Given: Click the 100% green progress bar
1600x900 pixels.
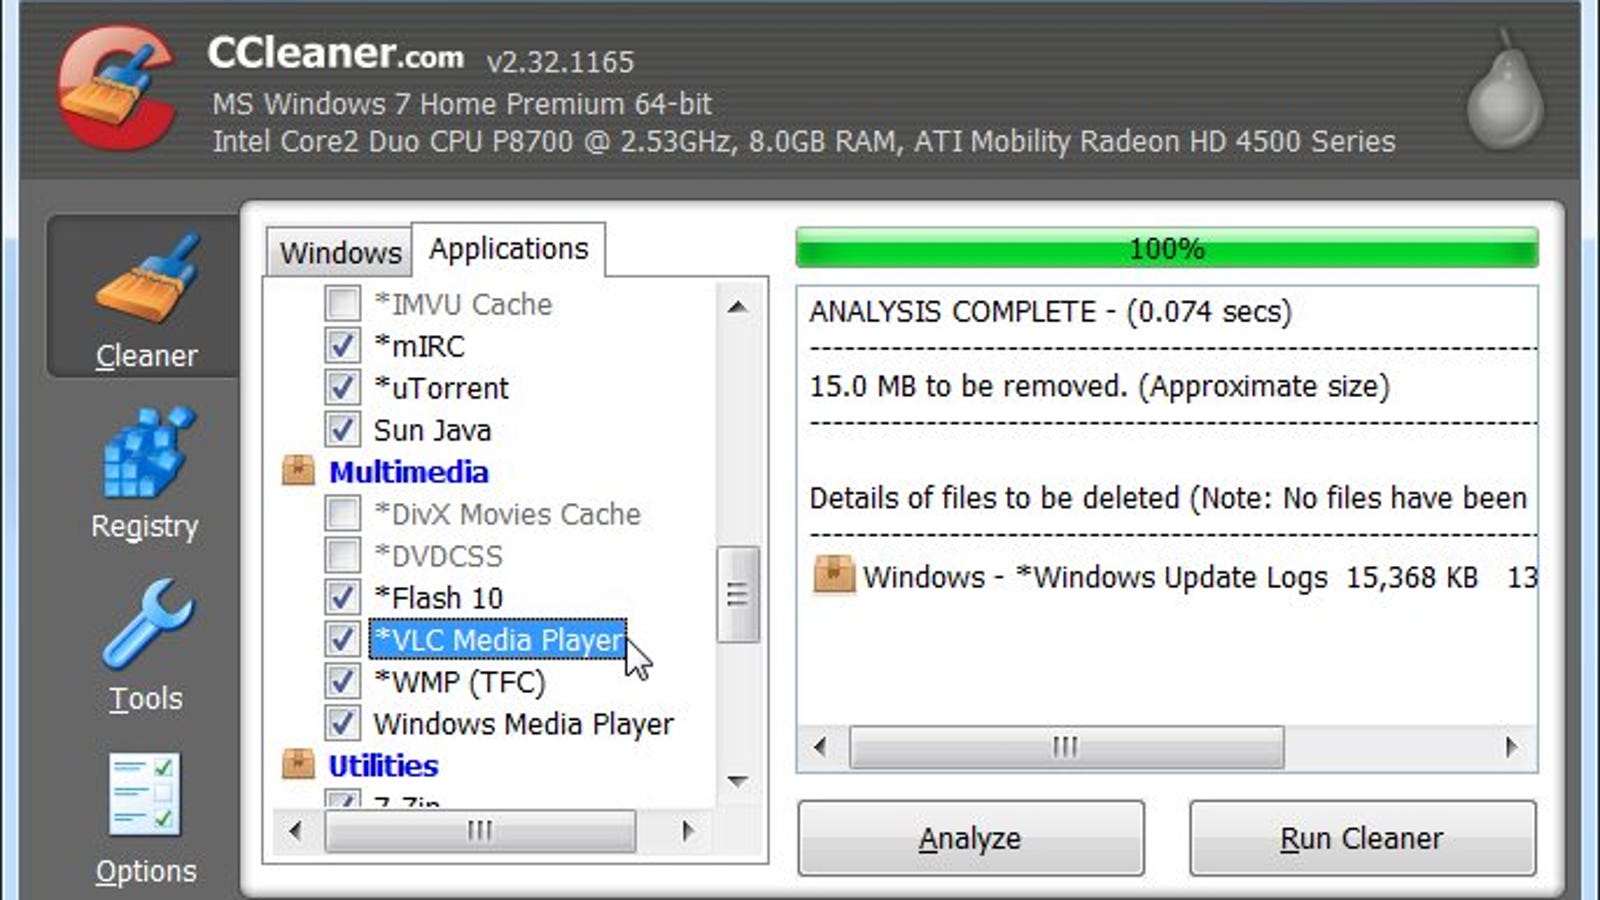Looking at the screenshot, I should click(x=1167, y=248).
